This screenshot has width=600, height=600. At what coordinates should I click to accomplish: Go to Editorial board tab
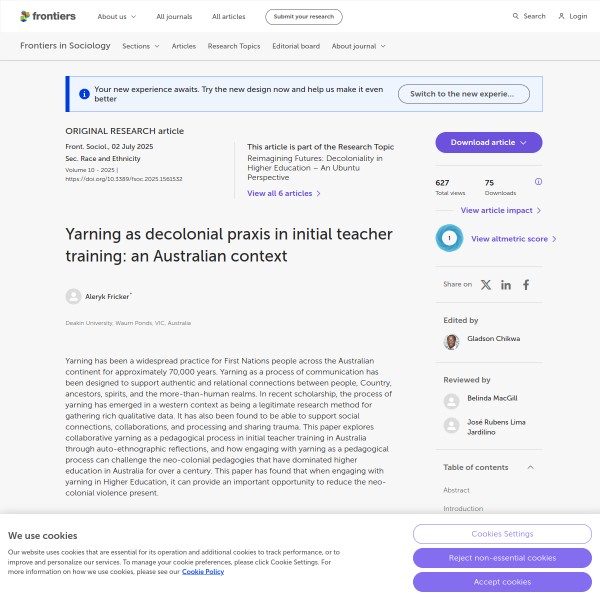(x=295, y=46)
